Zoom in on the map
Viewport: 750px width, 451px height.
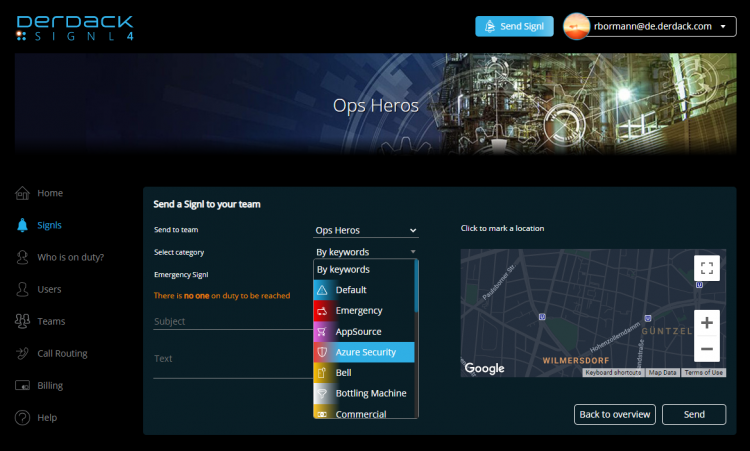coord(707,323)
